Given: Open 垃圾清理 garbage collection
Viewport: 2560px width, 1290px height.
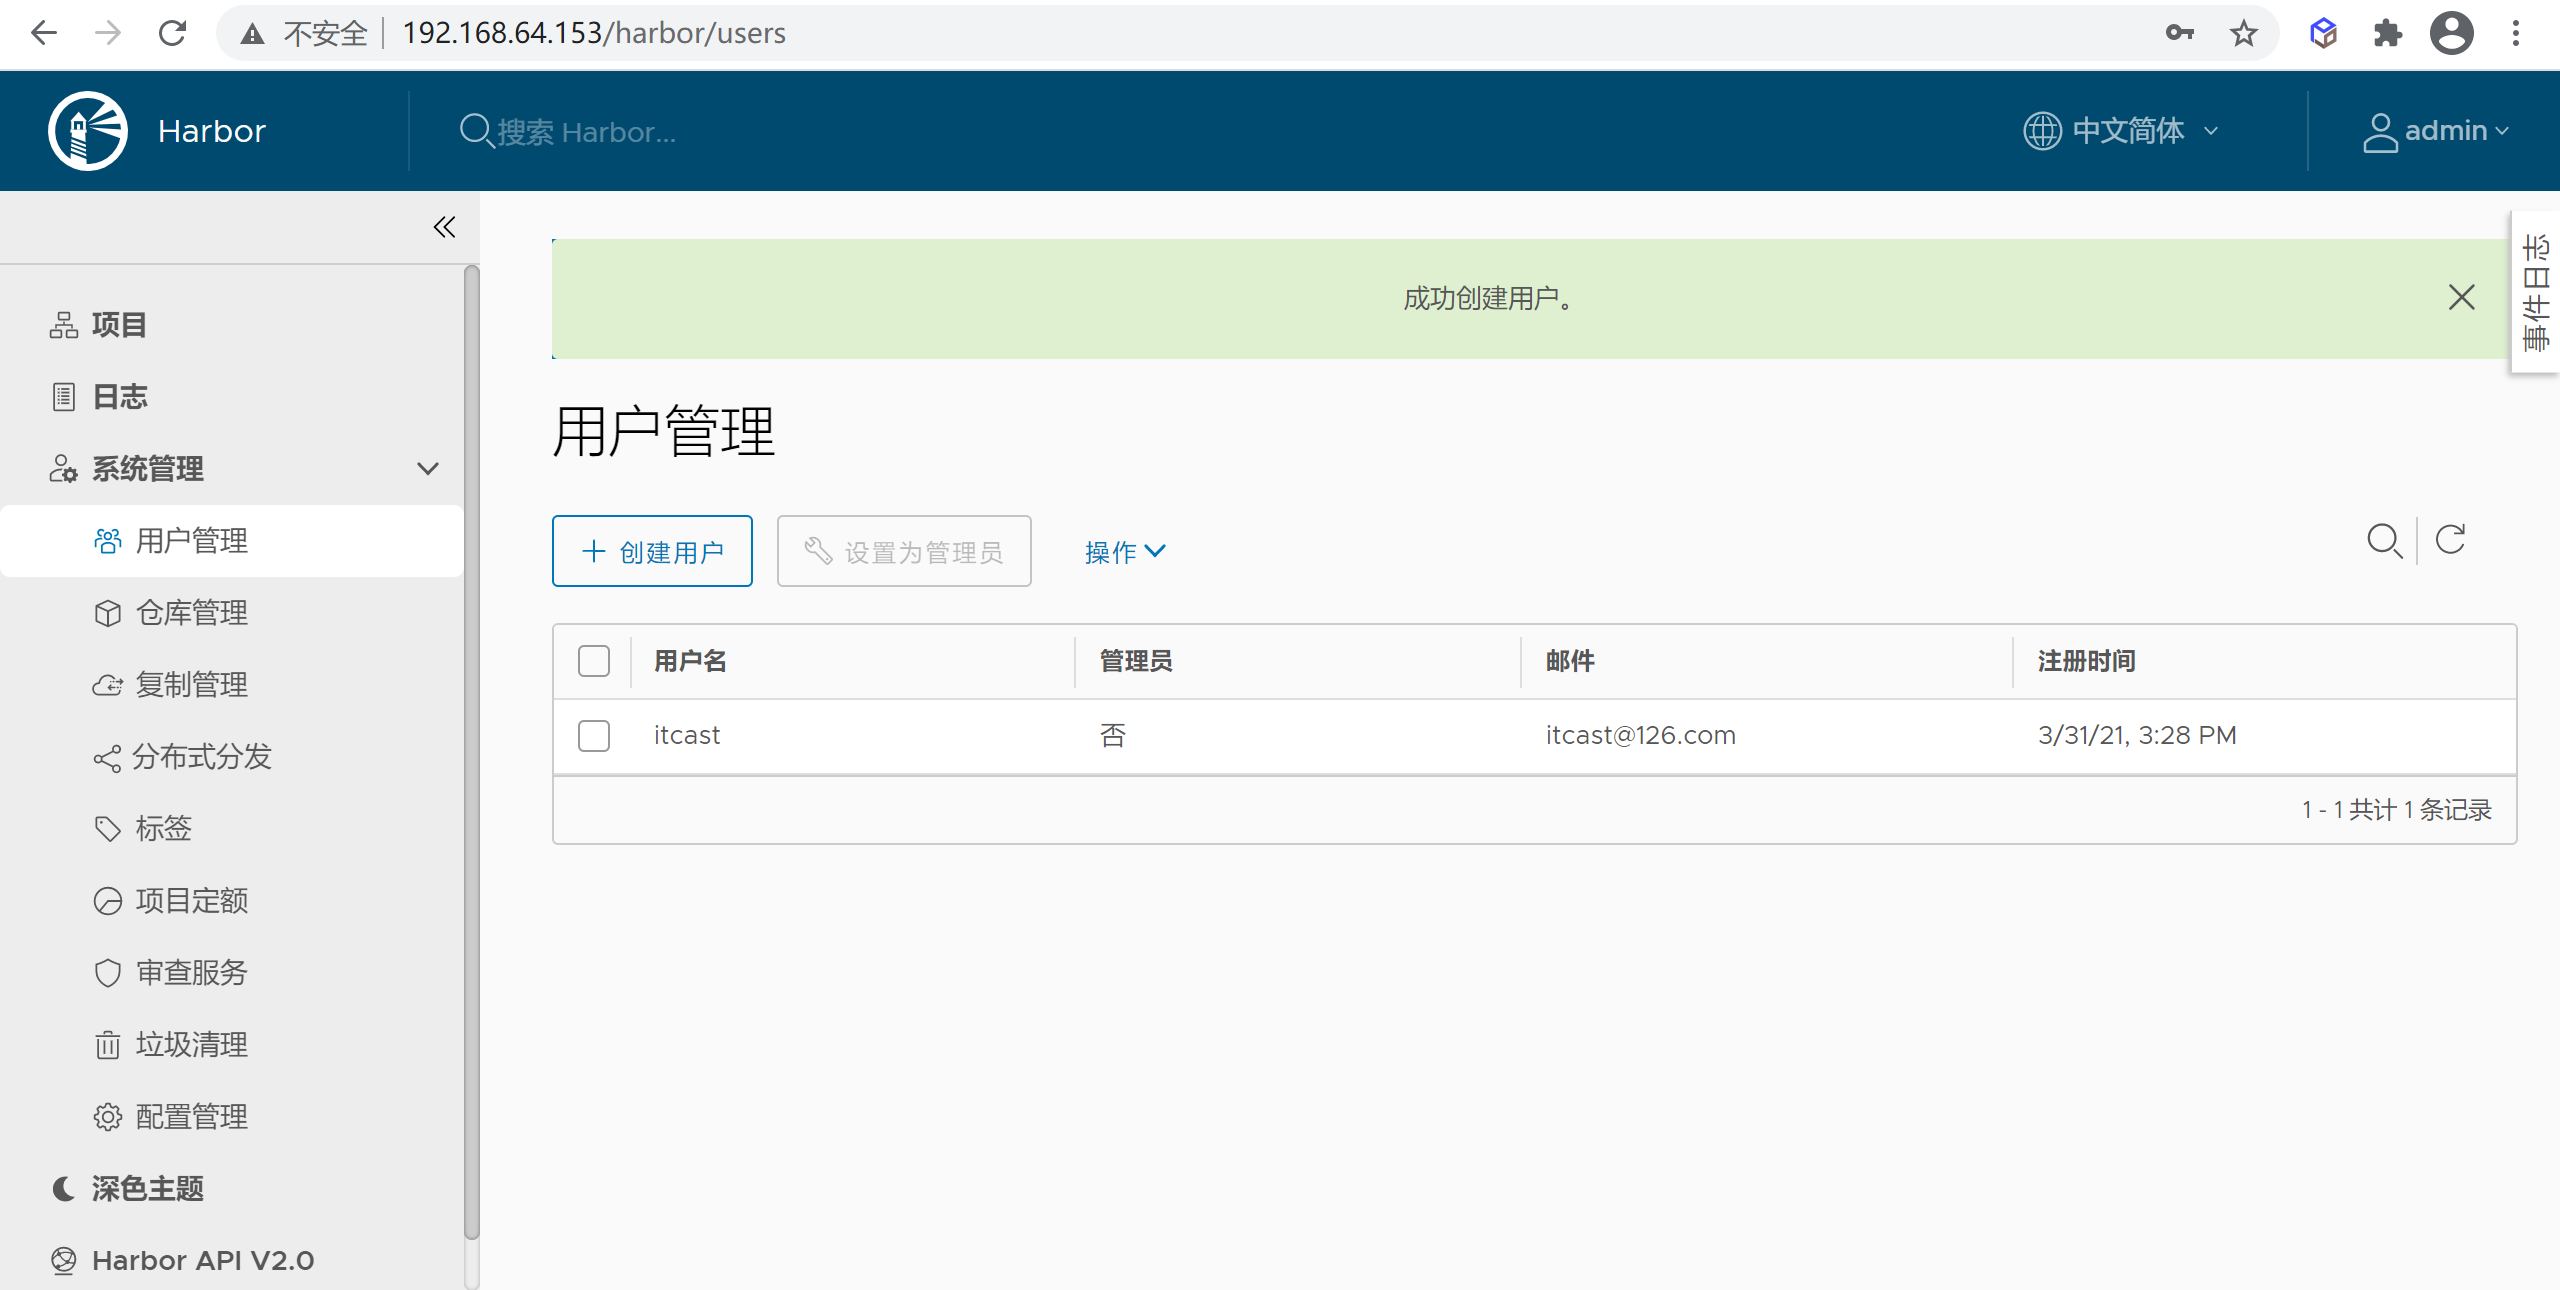Looking at the screenshot, I should pyautogui.click(x=192, y=1044).
